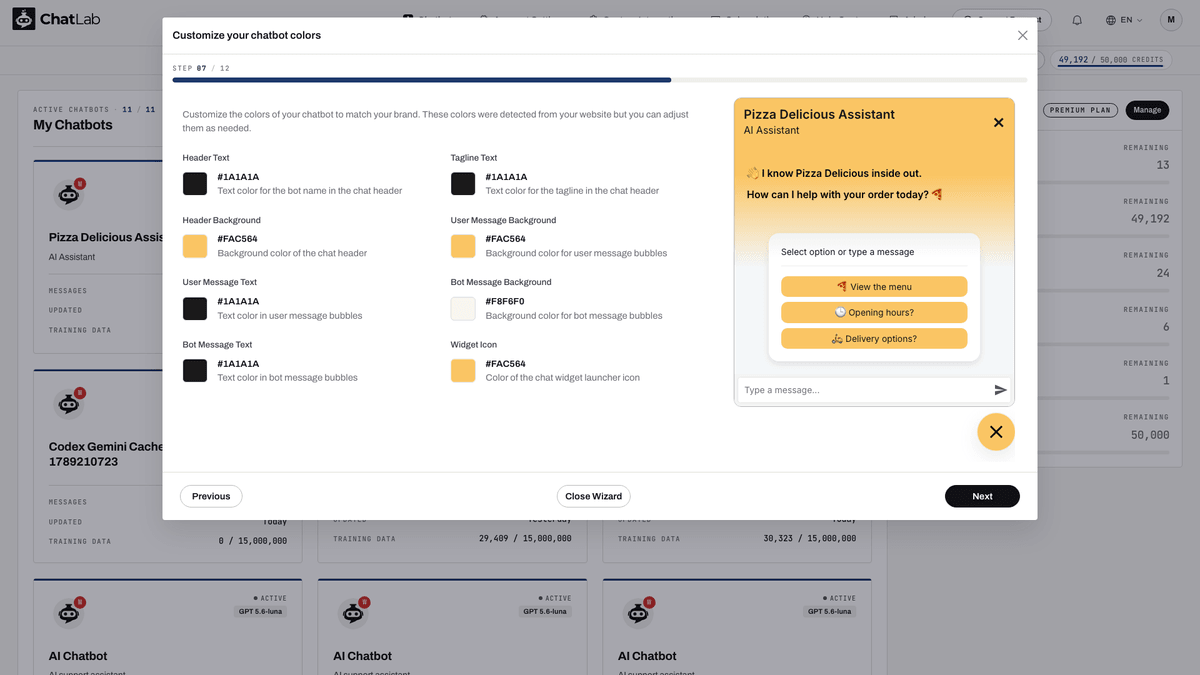Image resolution: width=1200 pixels, height=675 pixels.
Task: Click the wizard step progress bar
Action: [600, 80]
